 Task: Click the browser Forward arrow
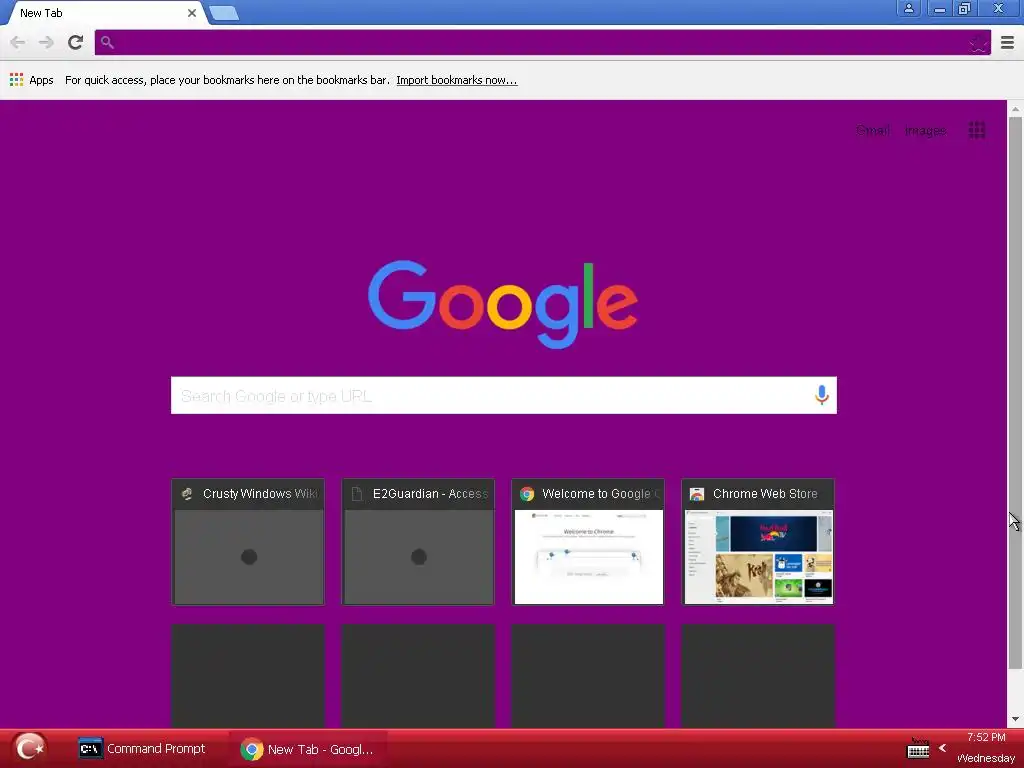click(46, 42)
